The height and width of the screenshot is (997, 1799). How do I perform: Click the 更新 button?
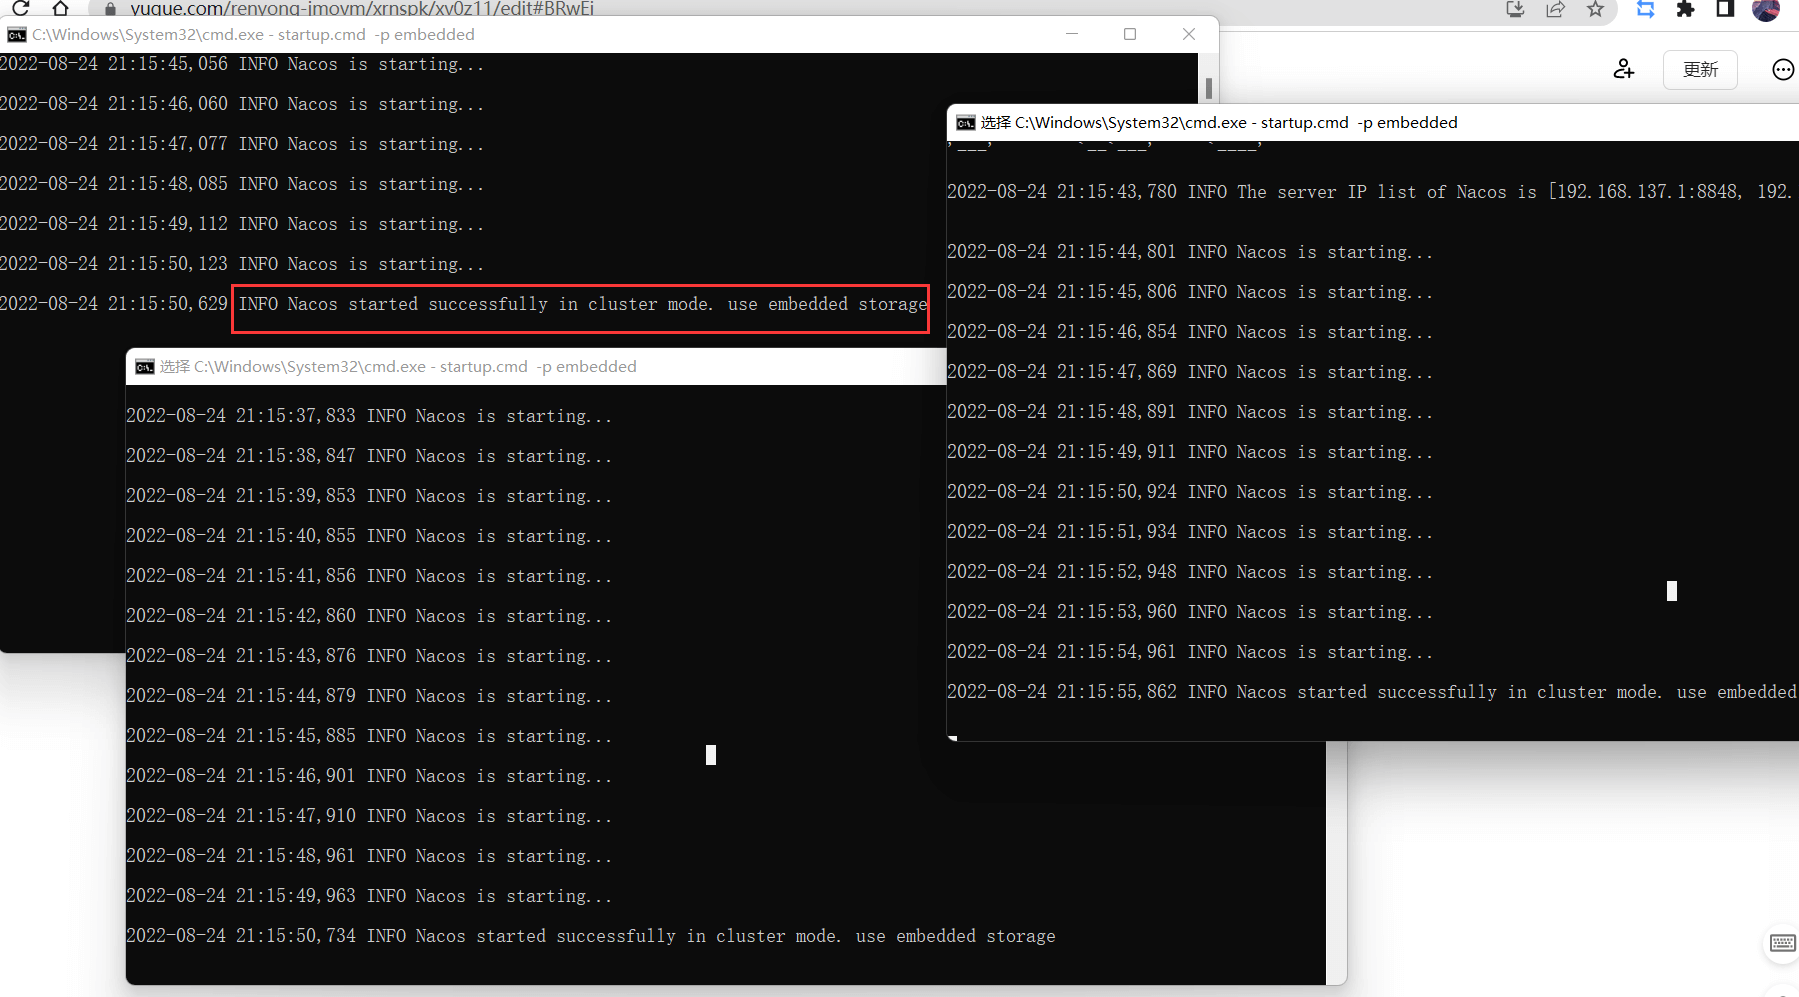pyautogui.click(x=1700, y=69)
